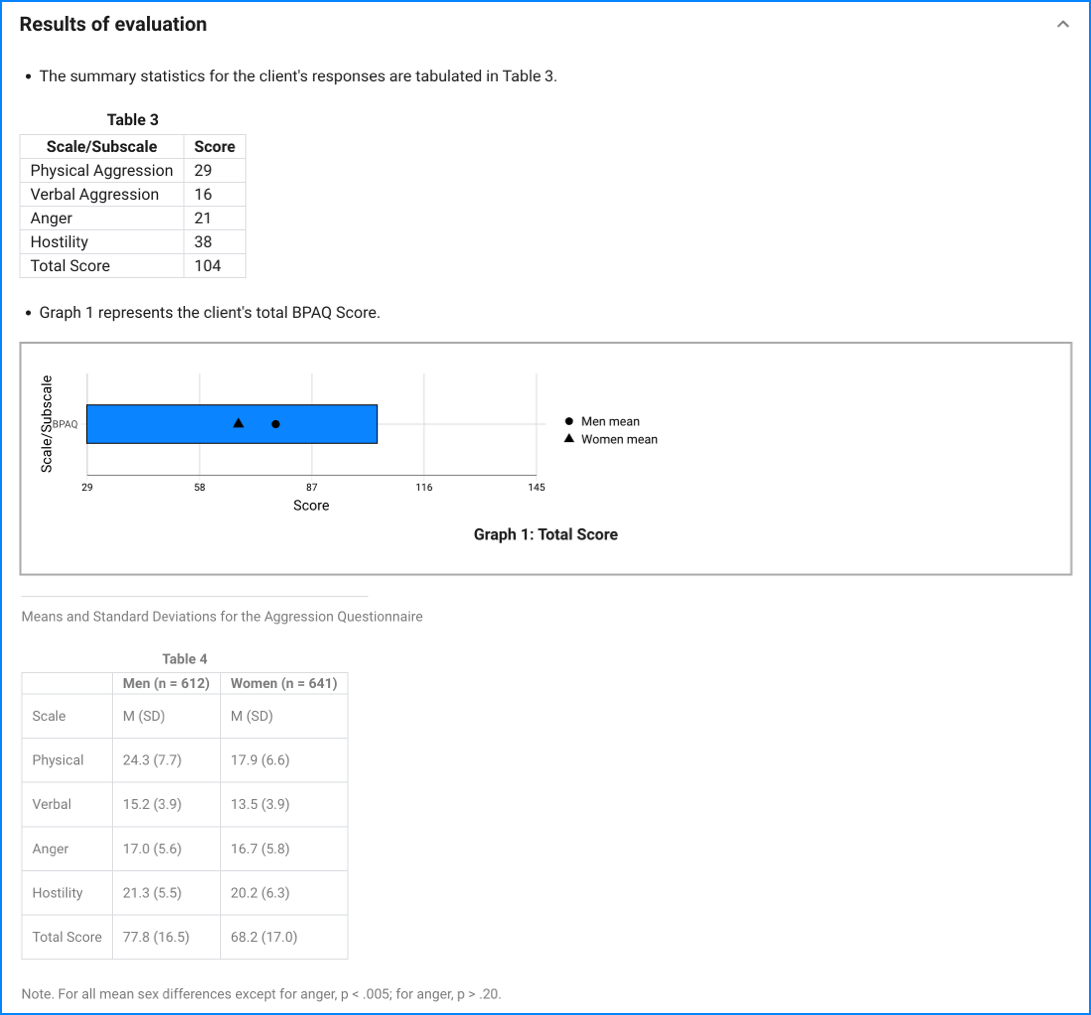The image size is (1091, 1015).
Task: Select the Men (n = 612) column header
Action: point(166,684)
